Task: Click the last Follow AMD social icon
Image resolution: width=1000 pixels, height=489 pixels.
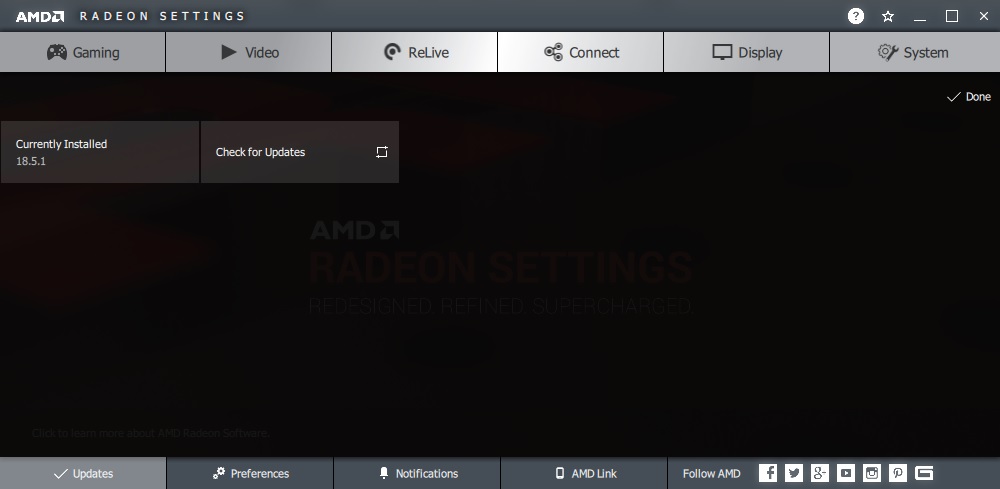Action: 924,473
